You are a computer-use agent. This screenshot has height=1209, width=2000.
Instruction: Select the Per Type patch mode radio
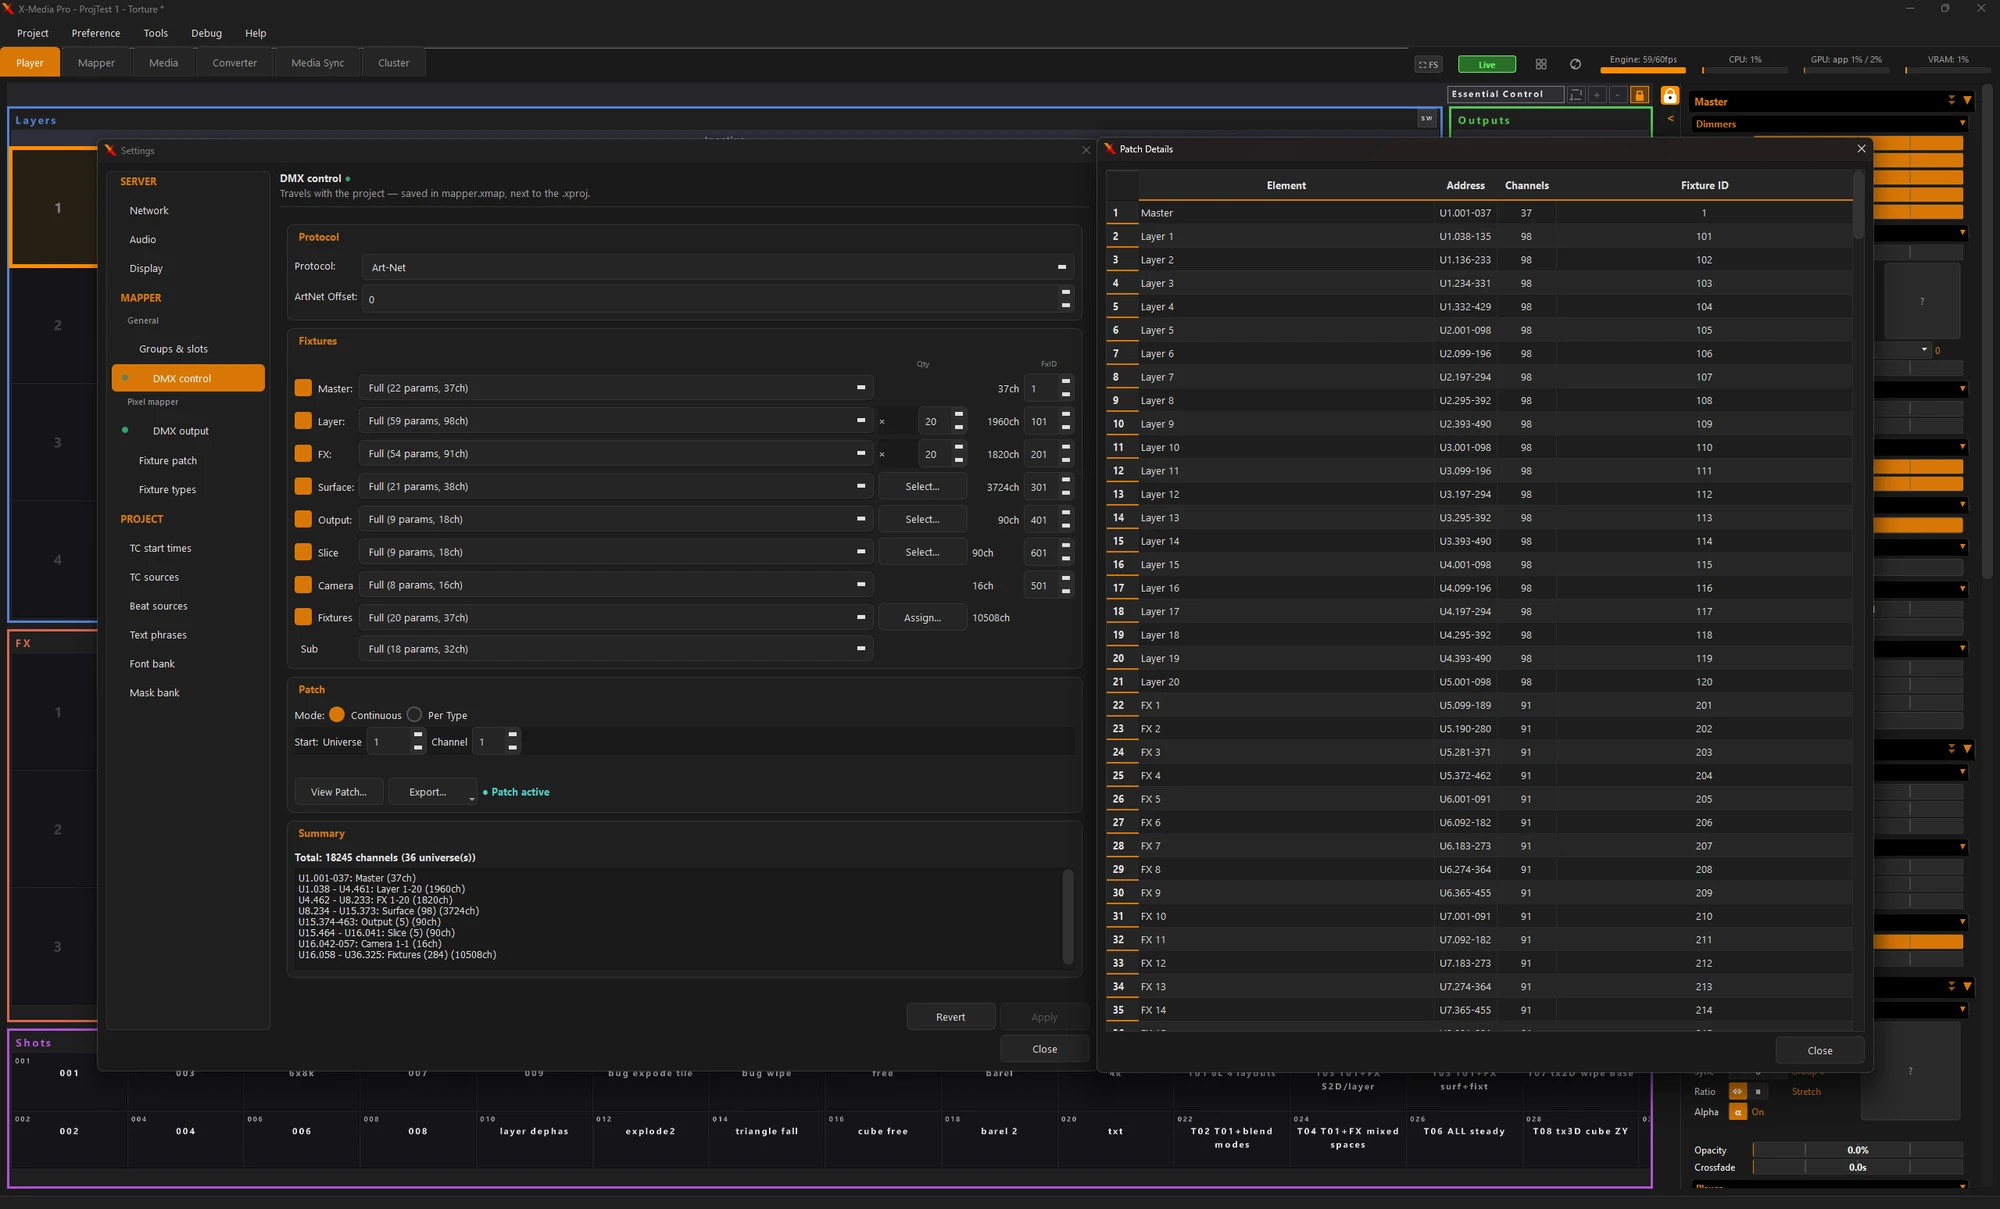pyautogui.click(x=414, y=715)
